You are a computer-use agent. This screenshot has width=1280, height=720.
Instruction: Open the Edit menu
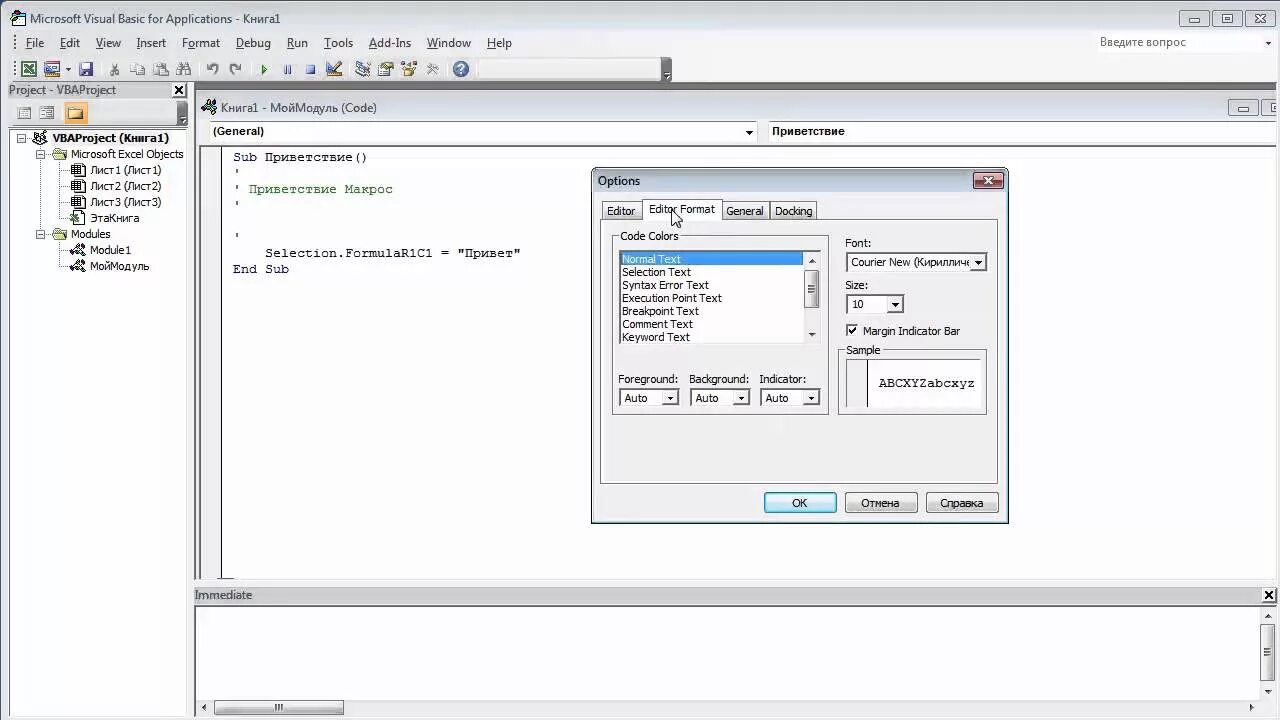(x=70, y=43)
